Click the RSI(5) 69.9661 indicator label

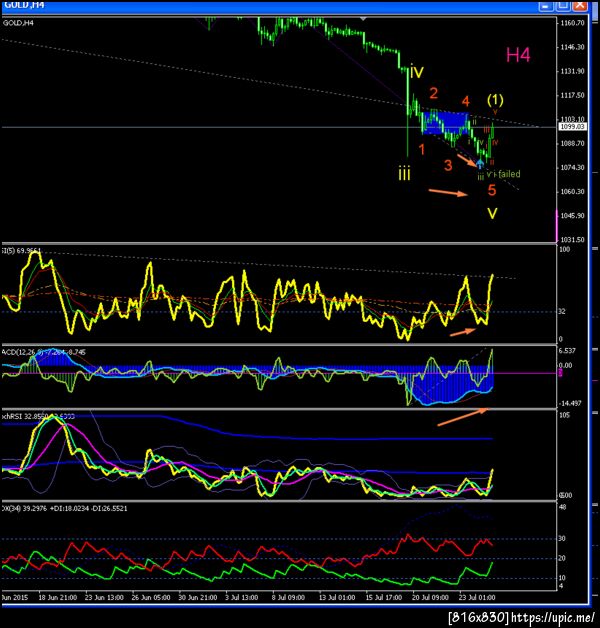point(21,251)
